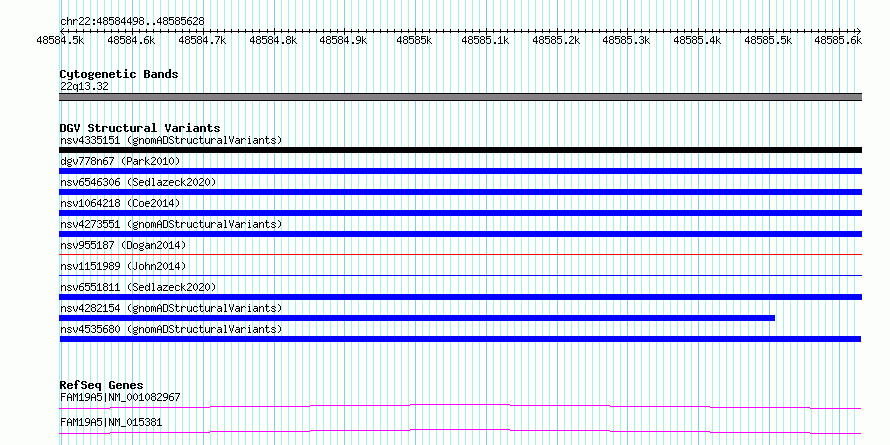This screenshot has width=890, height=445.
Task: Click the 48584.7k ruler tick label
Action: point(202,40)
